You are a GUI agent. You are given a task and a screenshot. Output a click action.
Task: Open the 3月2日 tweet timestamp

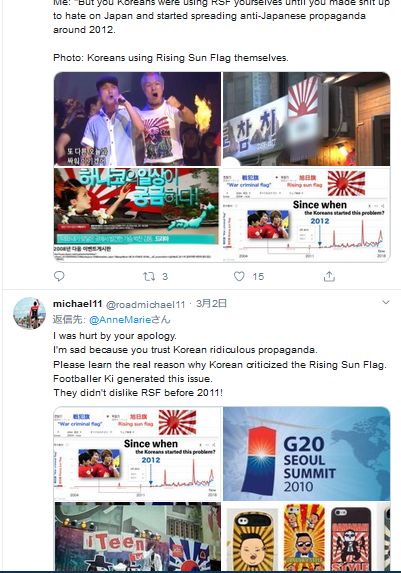[x=211, y=304]
